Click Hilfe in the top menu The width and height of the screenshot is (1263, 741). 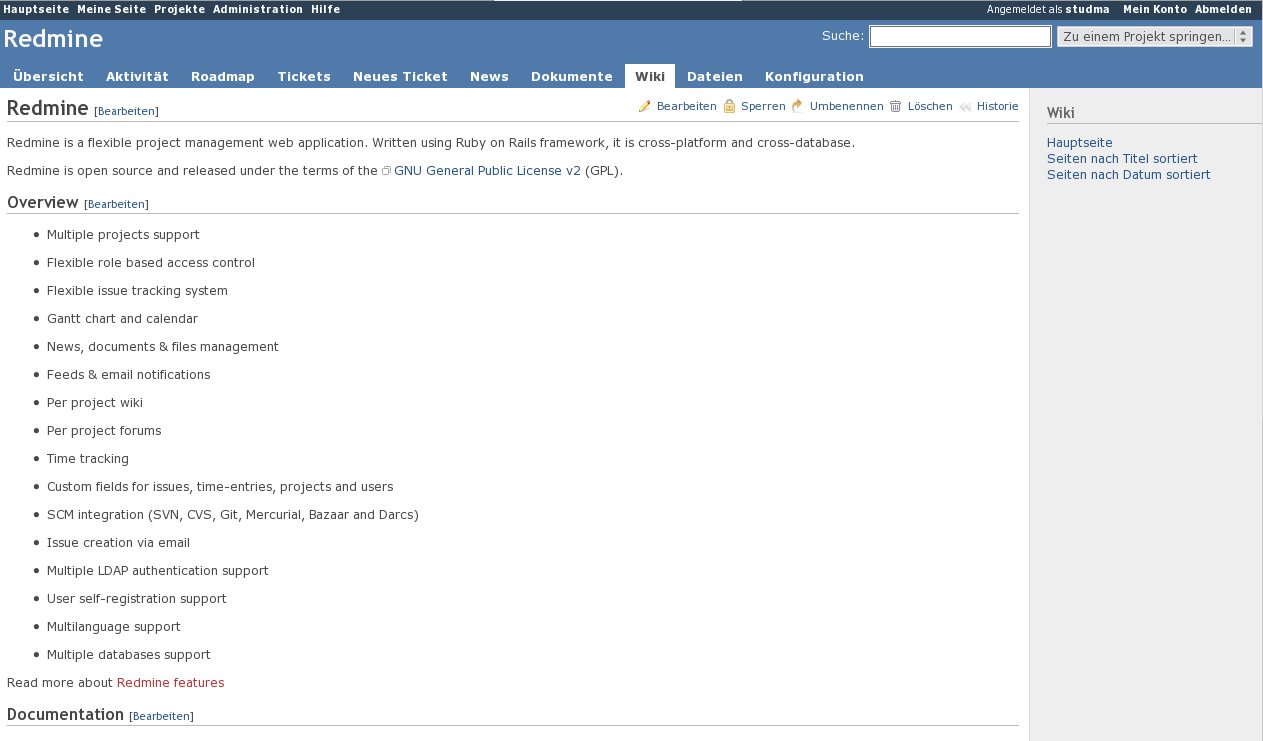325,9
